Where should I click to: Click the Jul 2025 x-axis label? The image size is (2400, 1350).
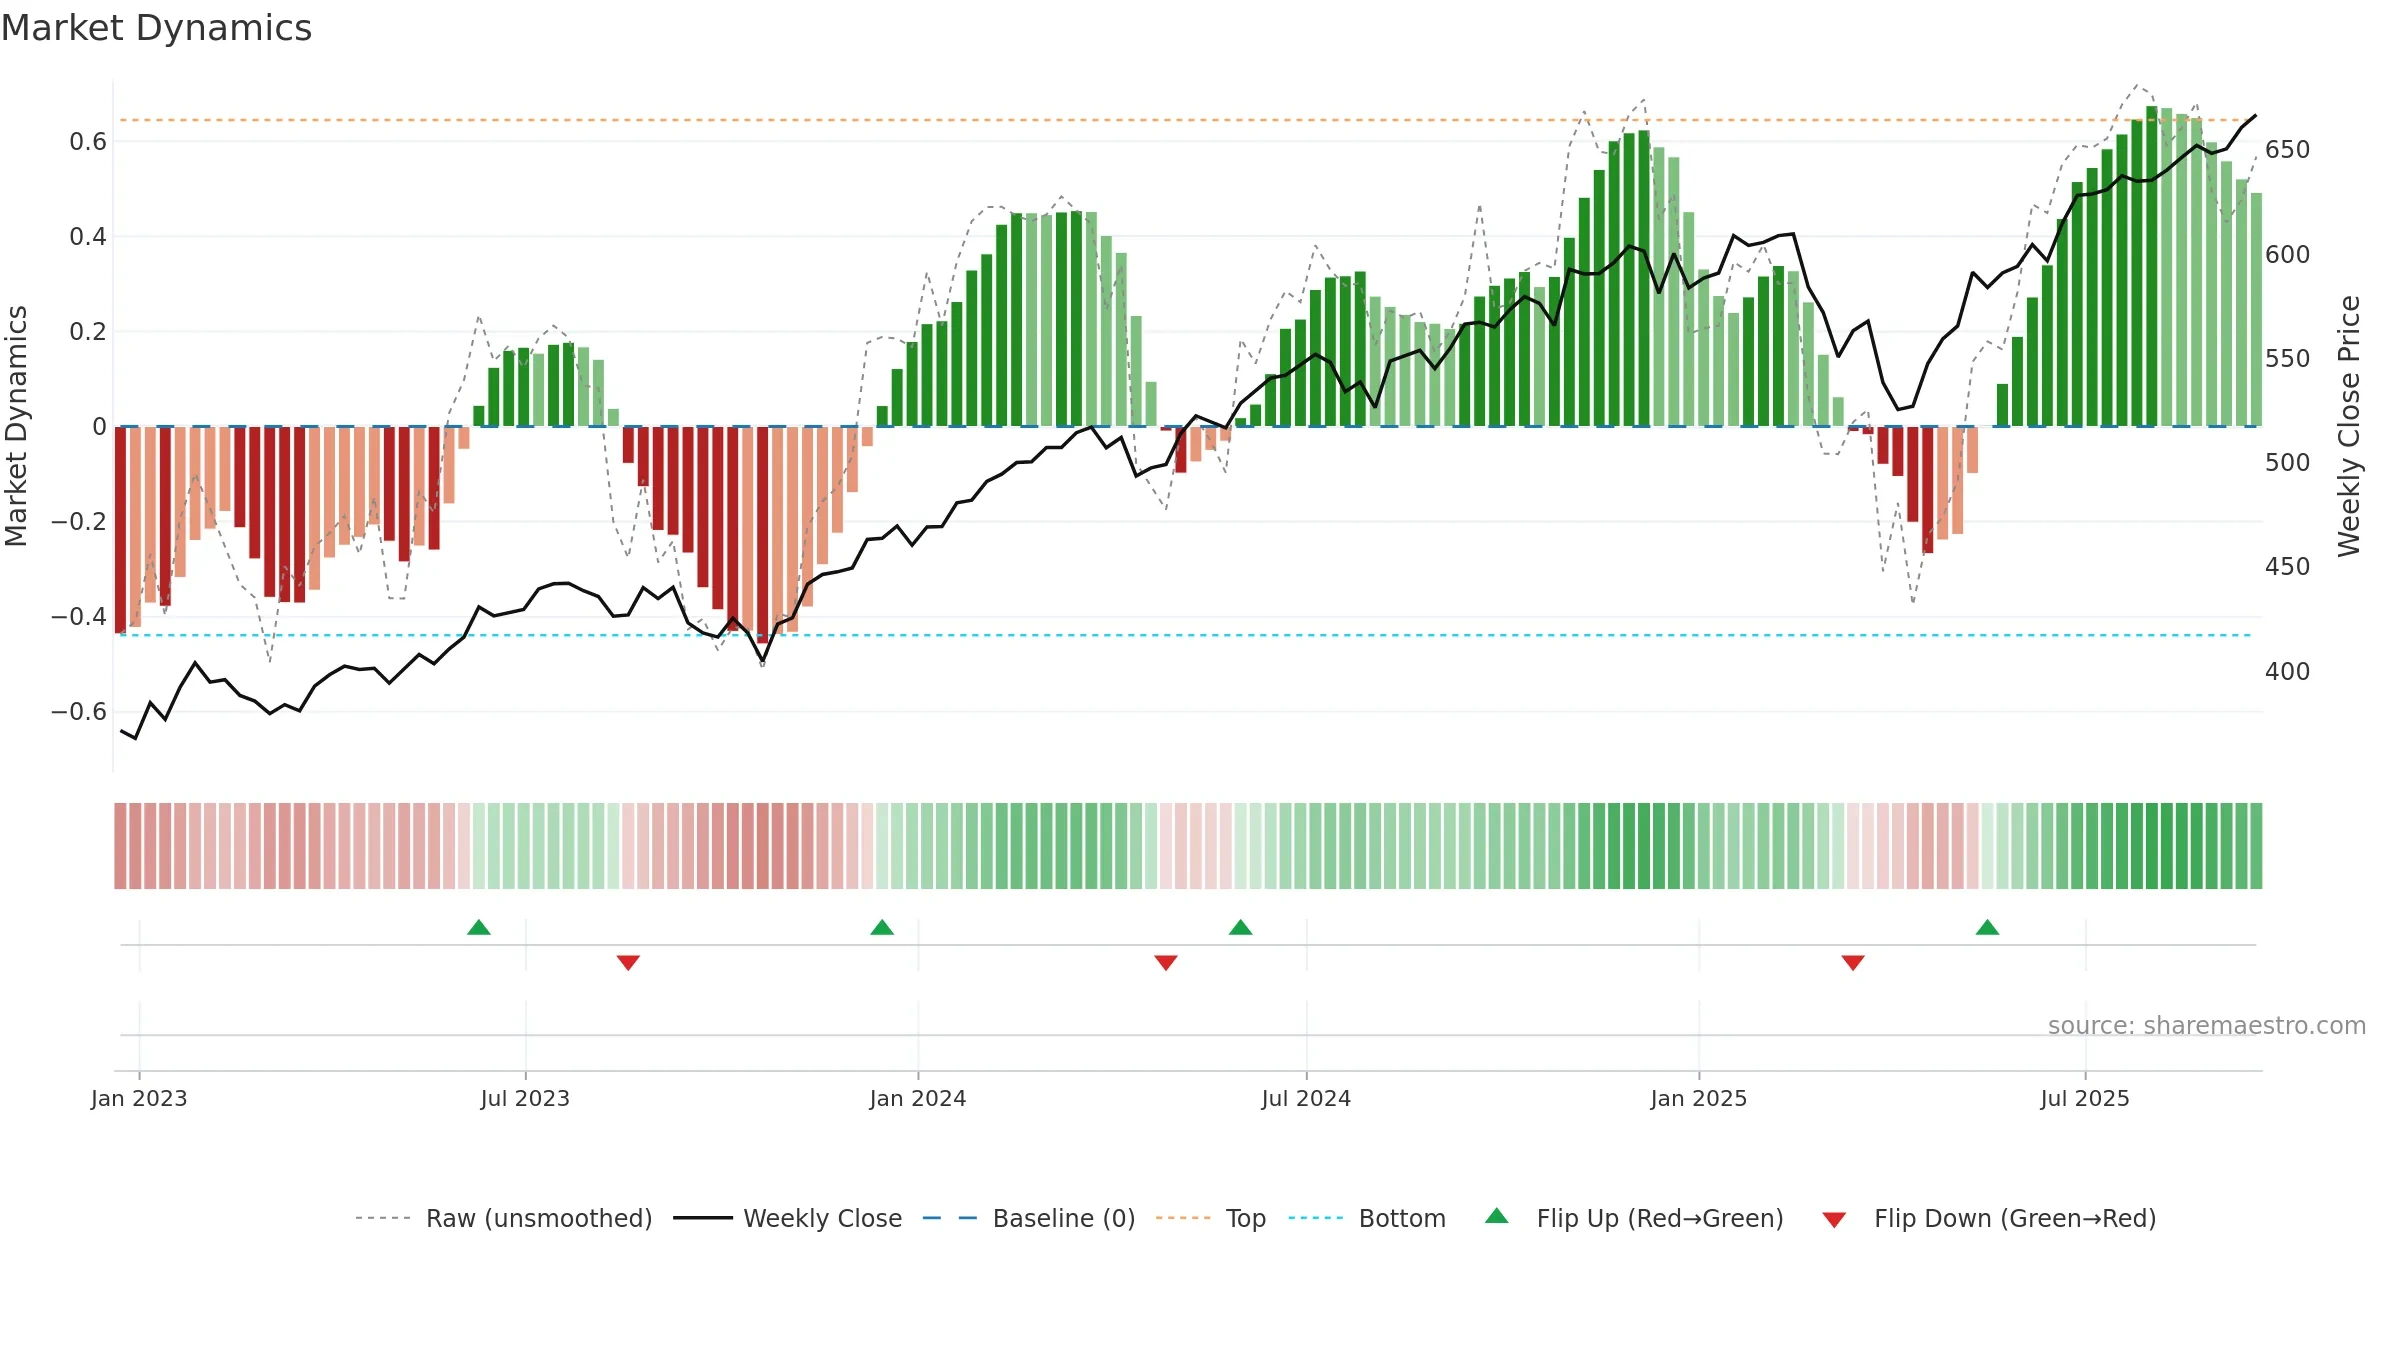click(x=2085, y=1098)
